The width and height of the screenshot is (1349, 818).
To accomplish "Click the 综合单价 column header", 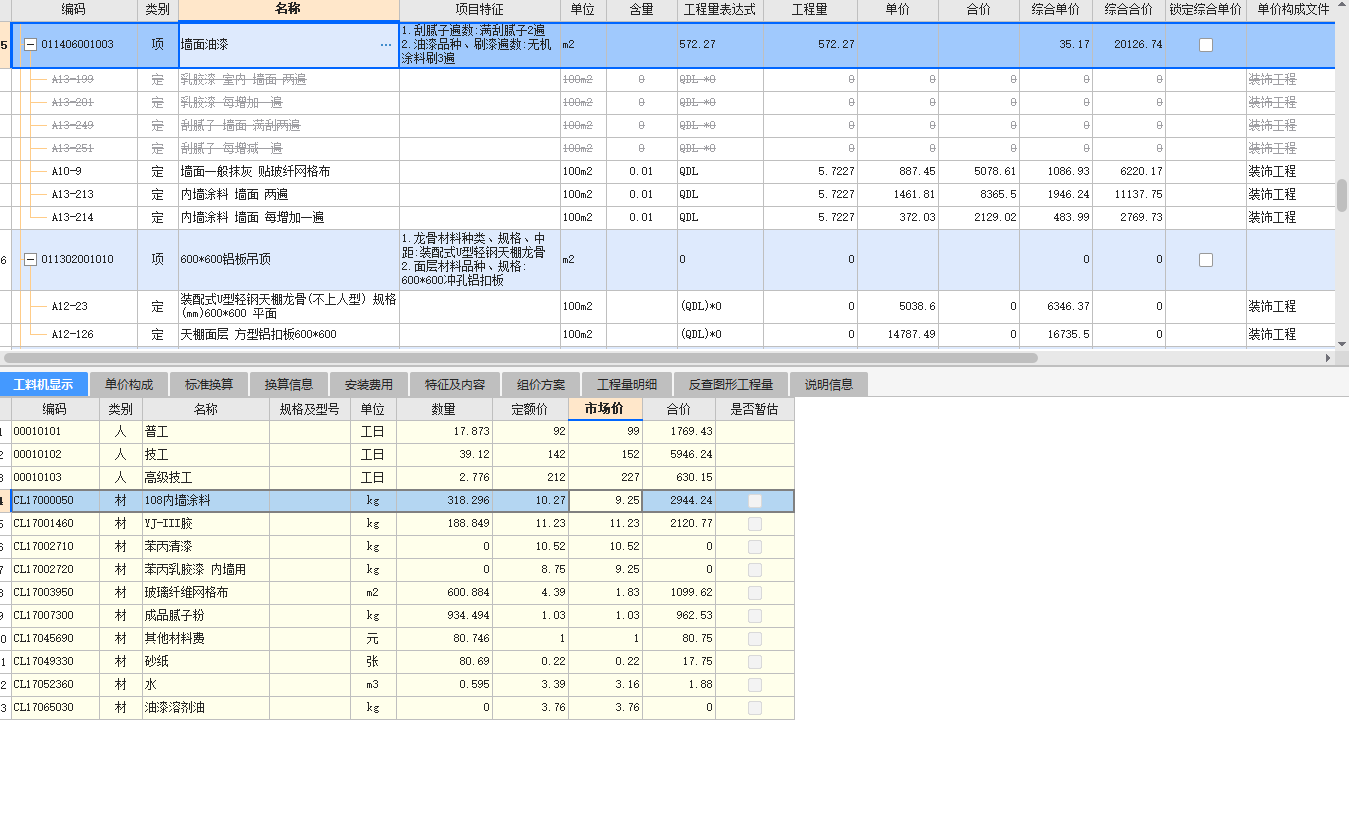I will point(1055,10).
